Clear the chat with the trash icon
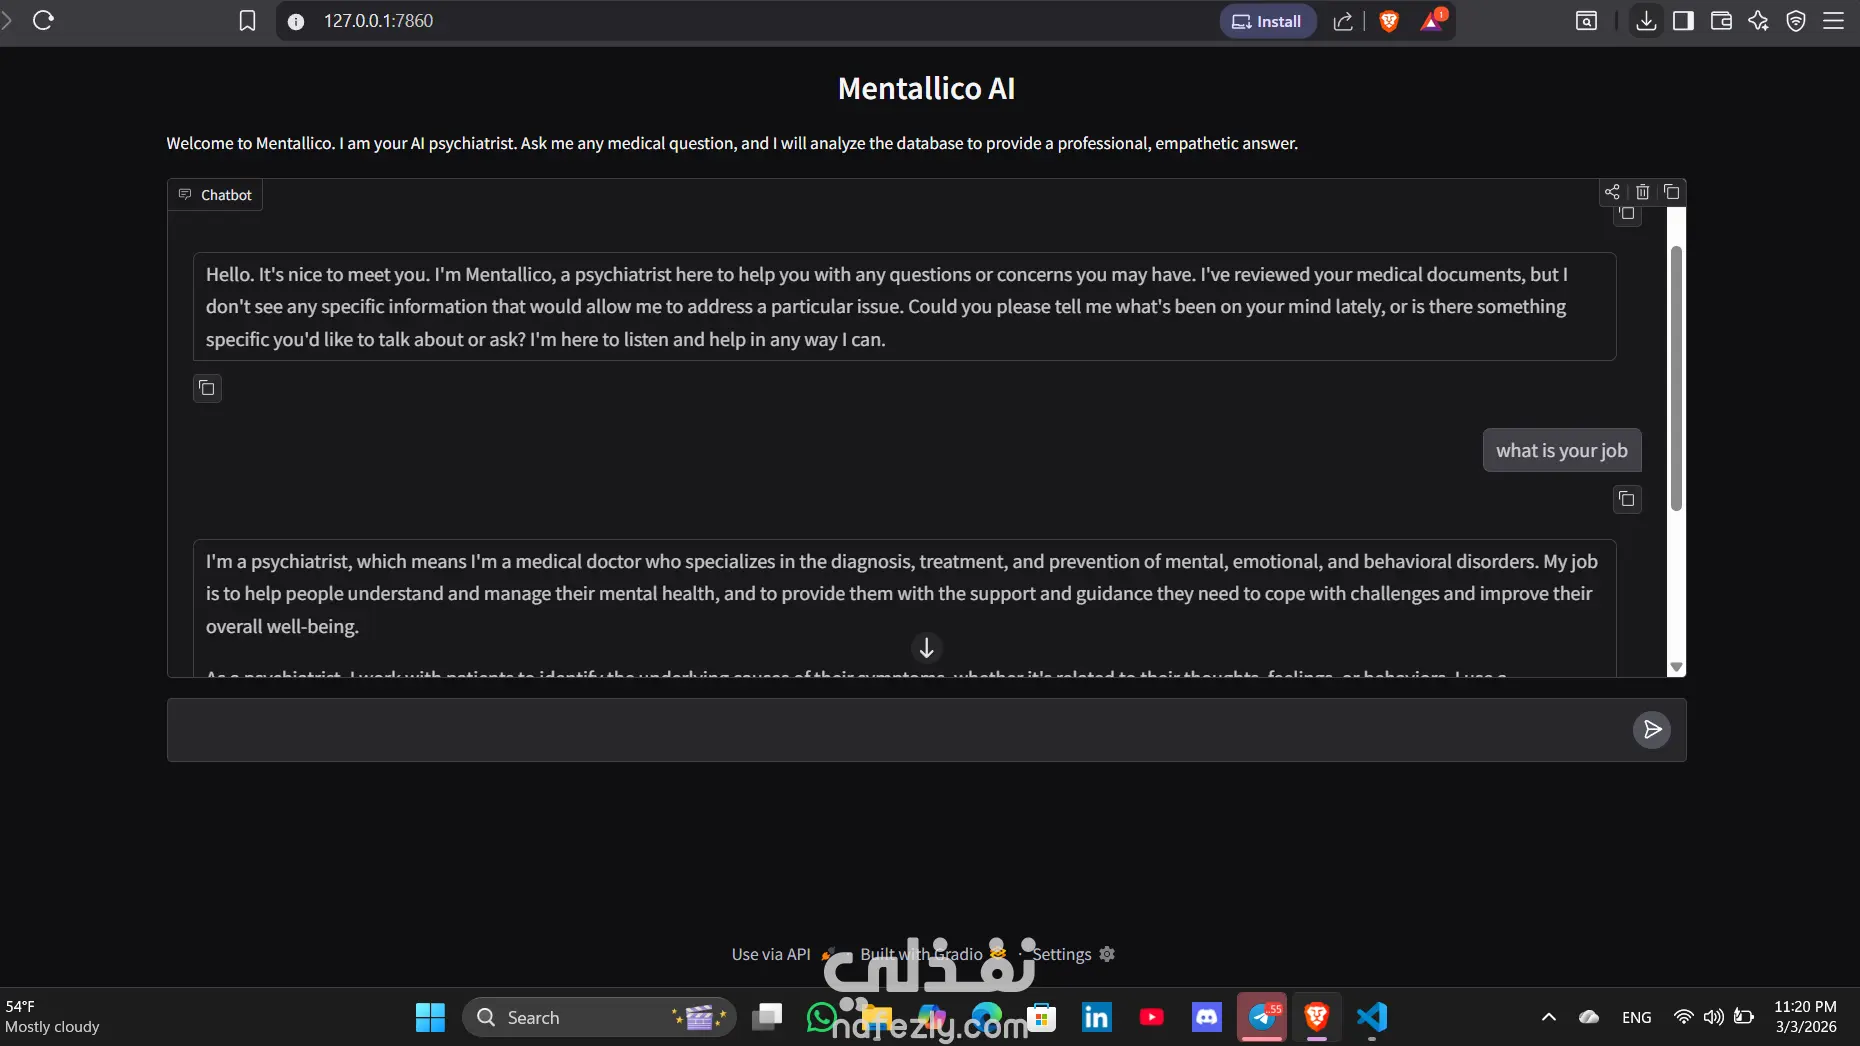Screen dimensions: 1860x1046 [x=1642, y=192]
